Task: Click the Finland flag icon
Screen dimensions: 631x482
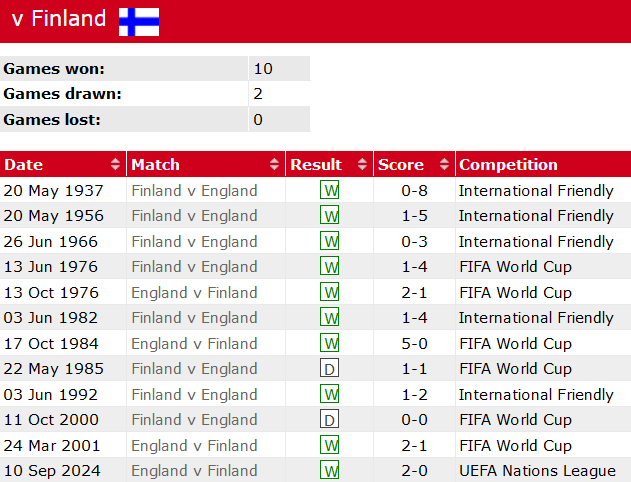Action: point(139,20)
